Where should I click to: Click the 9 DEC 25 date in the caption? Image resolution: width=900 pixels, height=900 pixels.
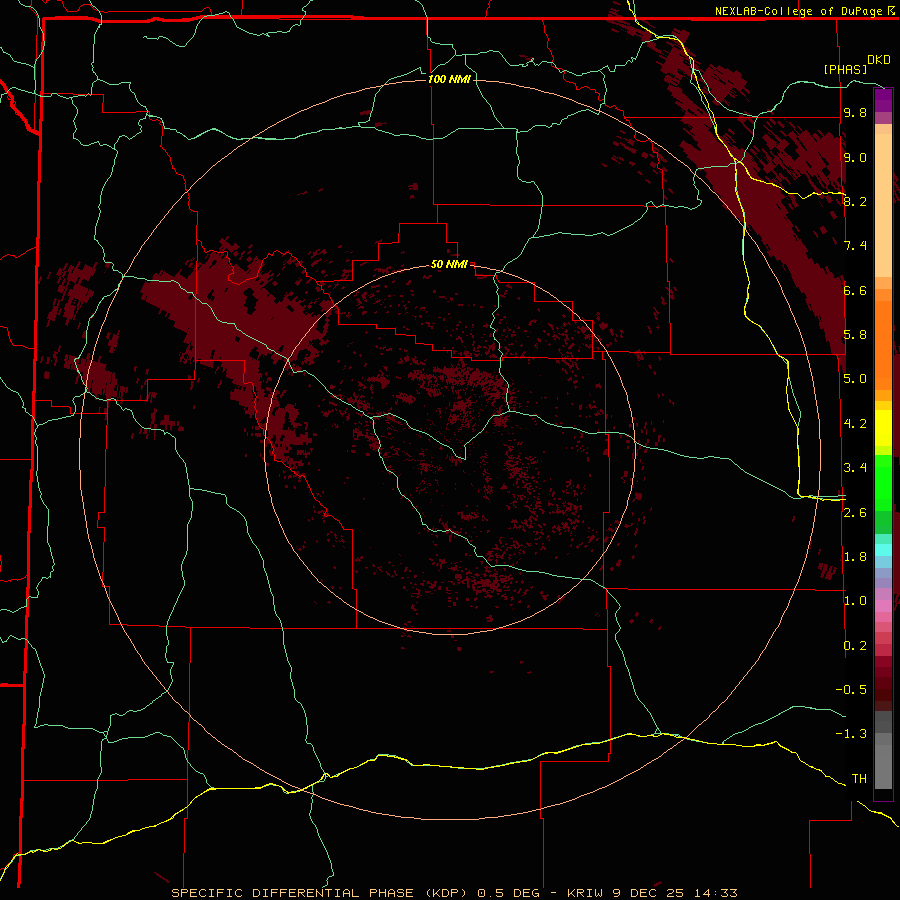tap(647, 893)
